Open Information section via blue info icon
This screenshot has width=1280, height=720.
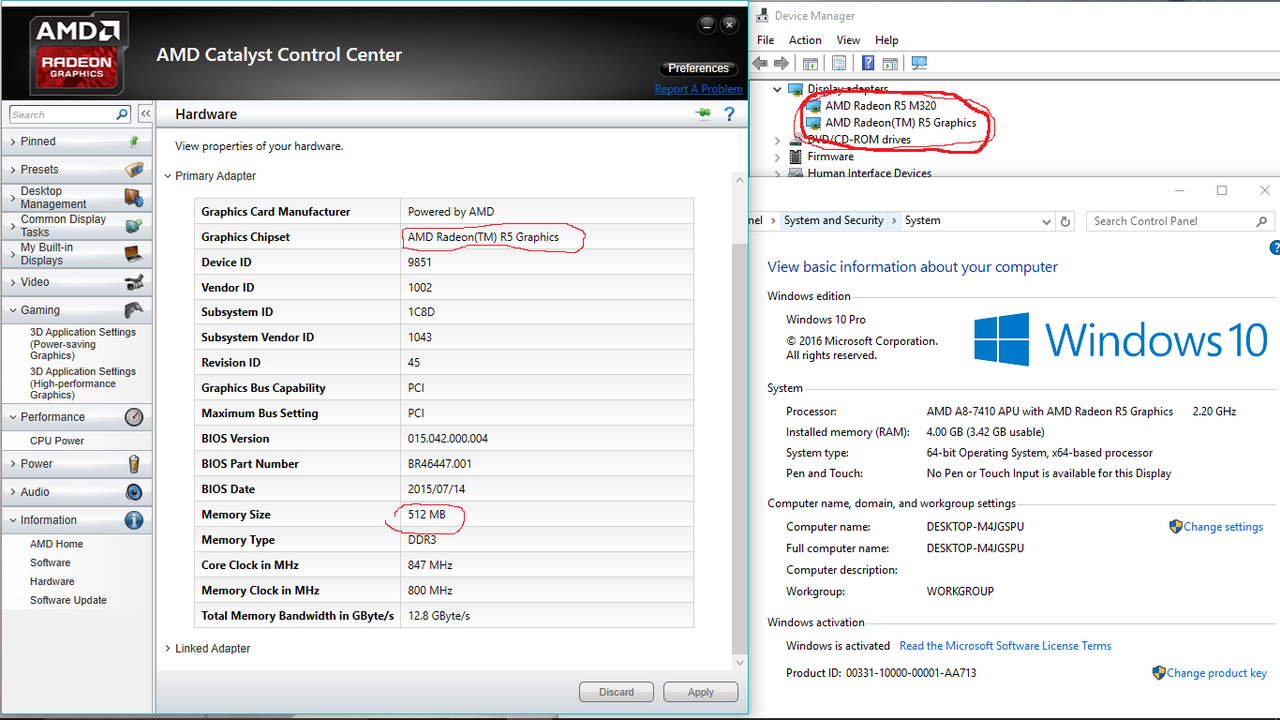pos(134,520)
